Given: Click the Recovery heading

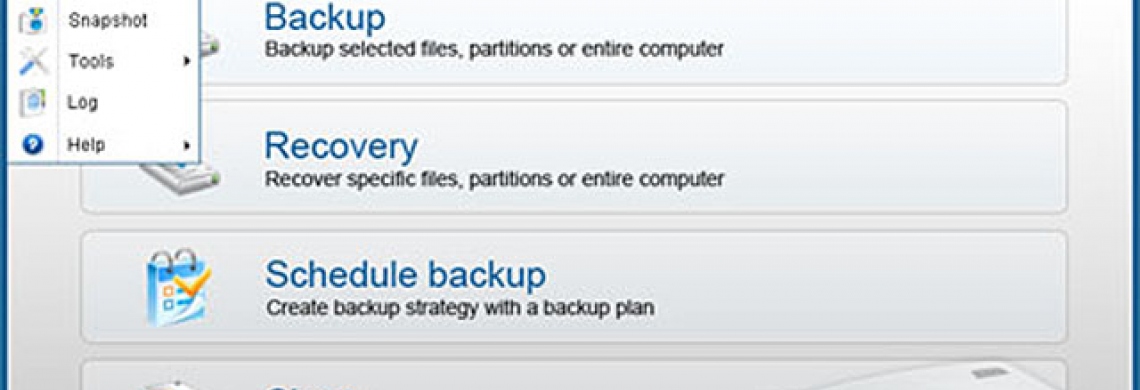Looking at the screenshot, I should click(341, 146).
